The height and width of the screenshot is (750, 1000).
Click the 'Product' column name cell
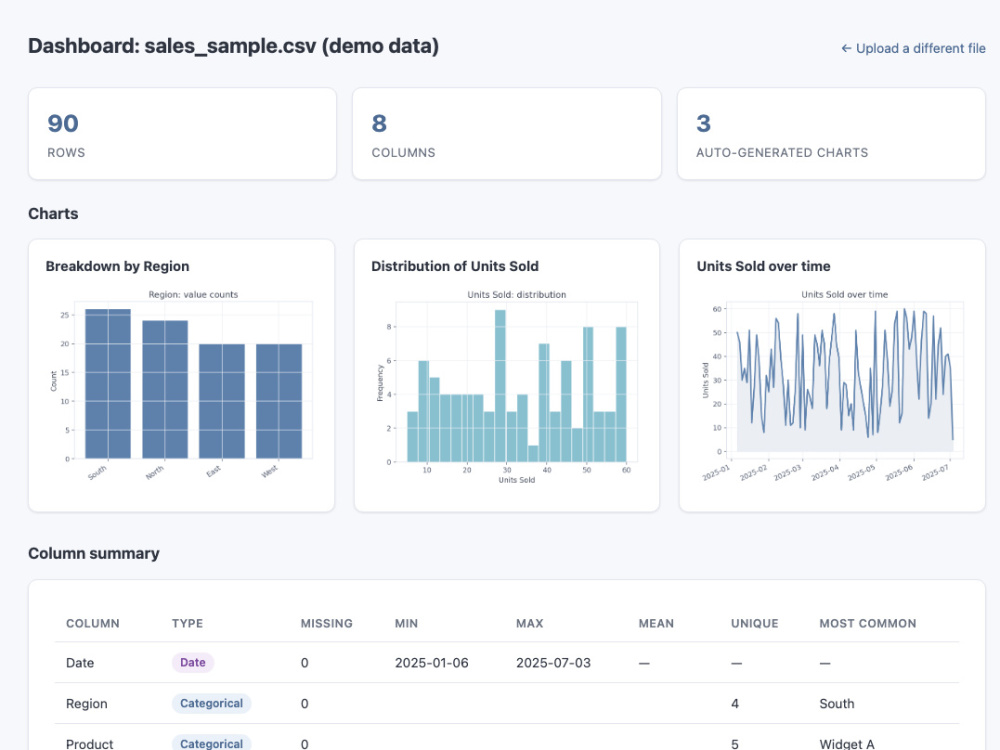[x=89, y=744]
